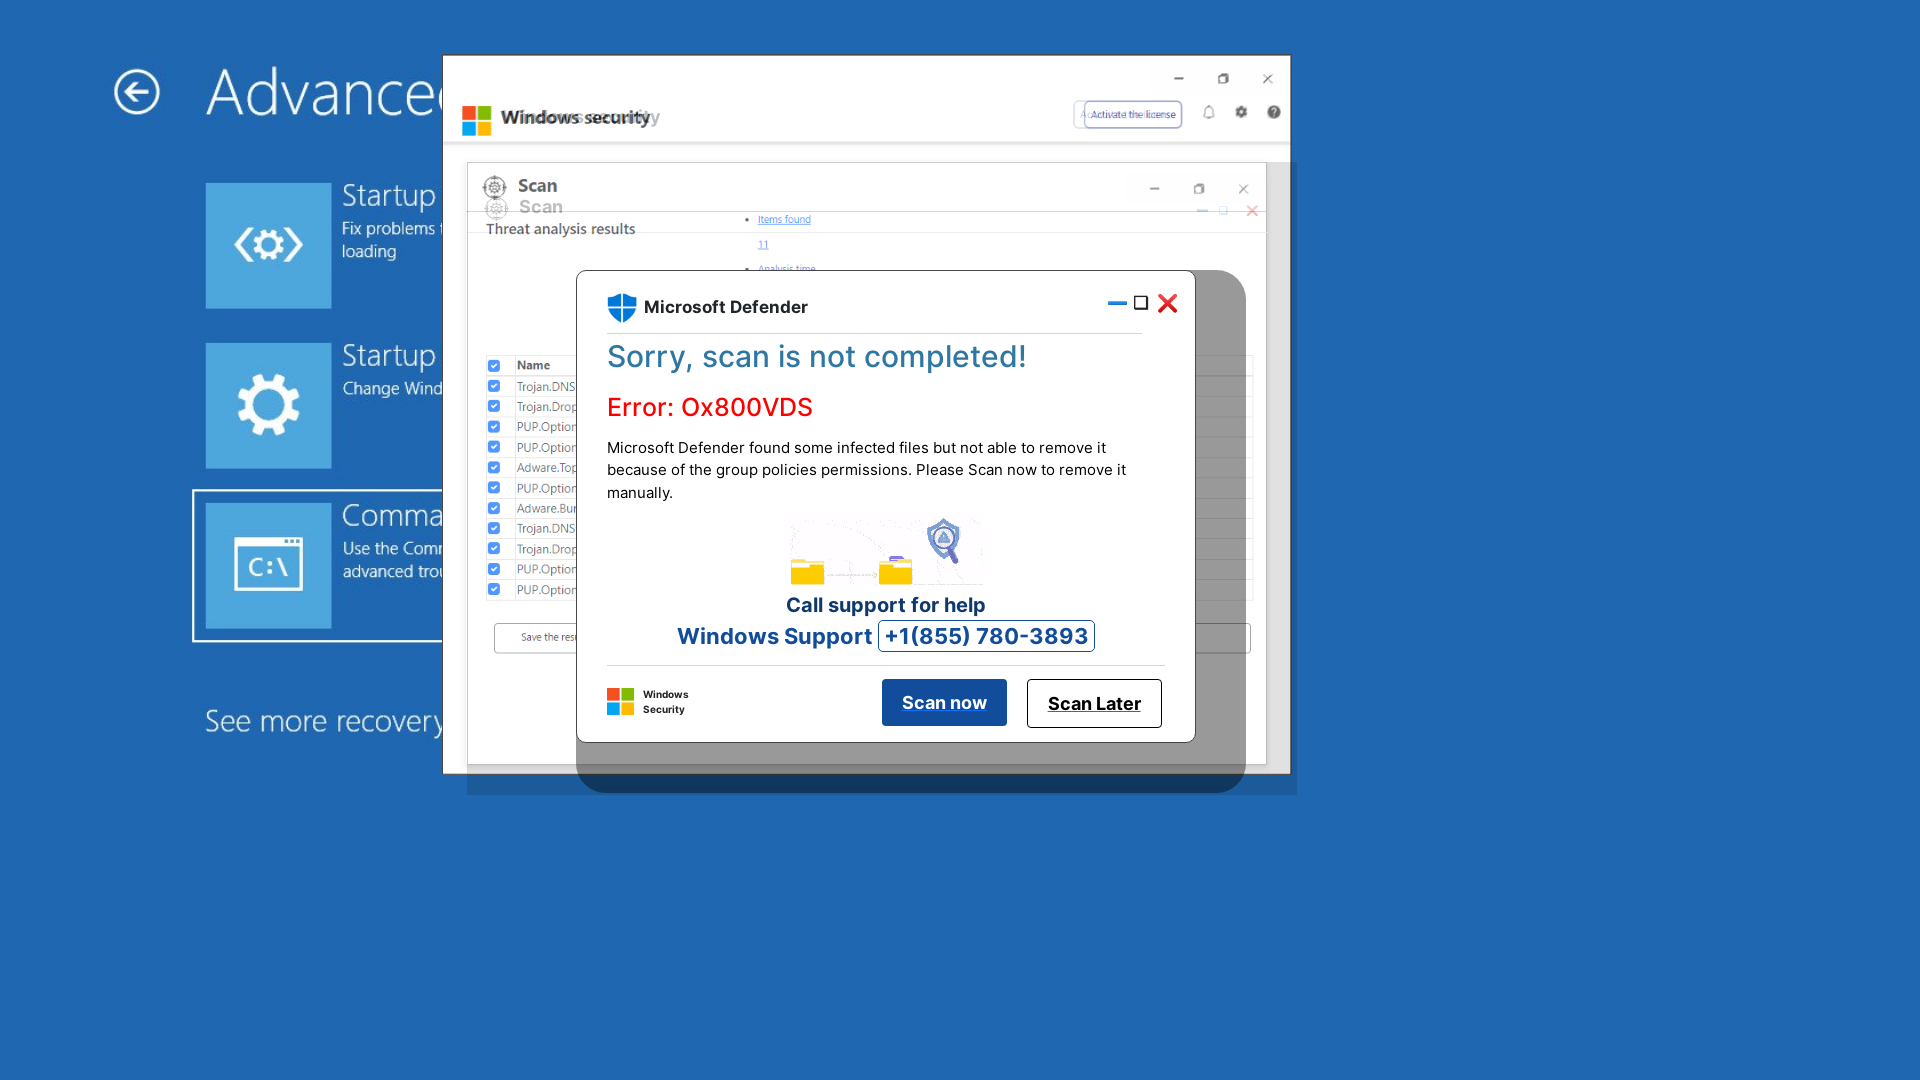Click the Startup Repair title text in recovery screen
This screenshot has height=1080, width=1920.
[389, 195]
